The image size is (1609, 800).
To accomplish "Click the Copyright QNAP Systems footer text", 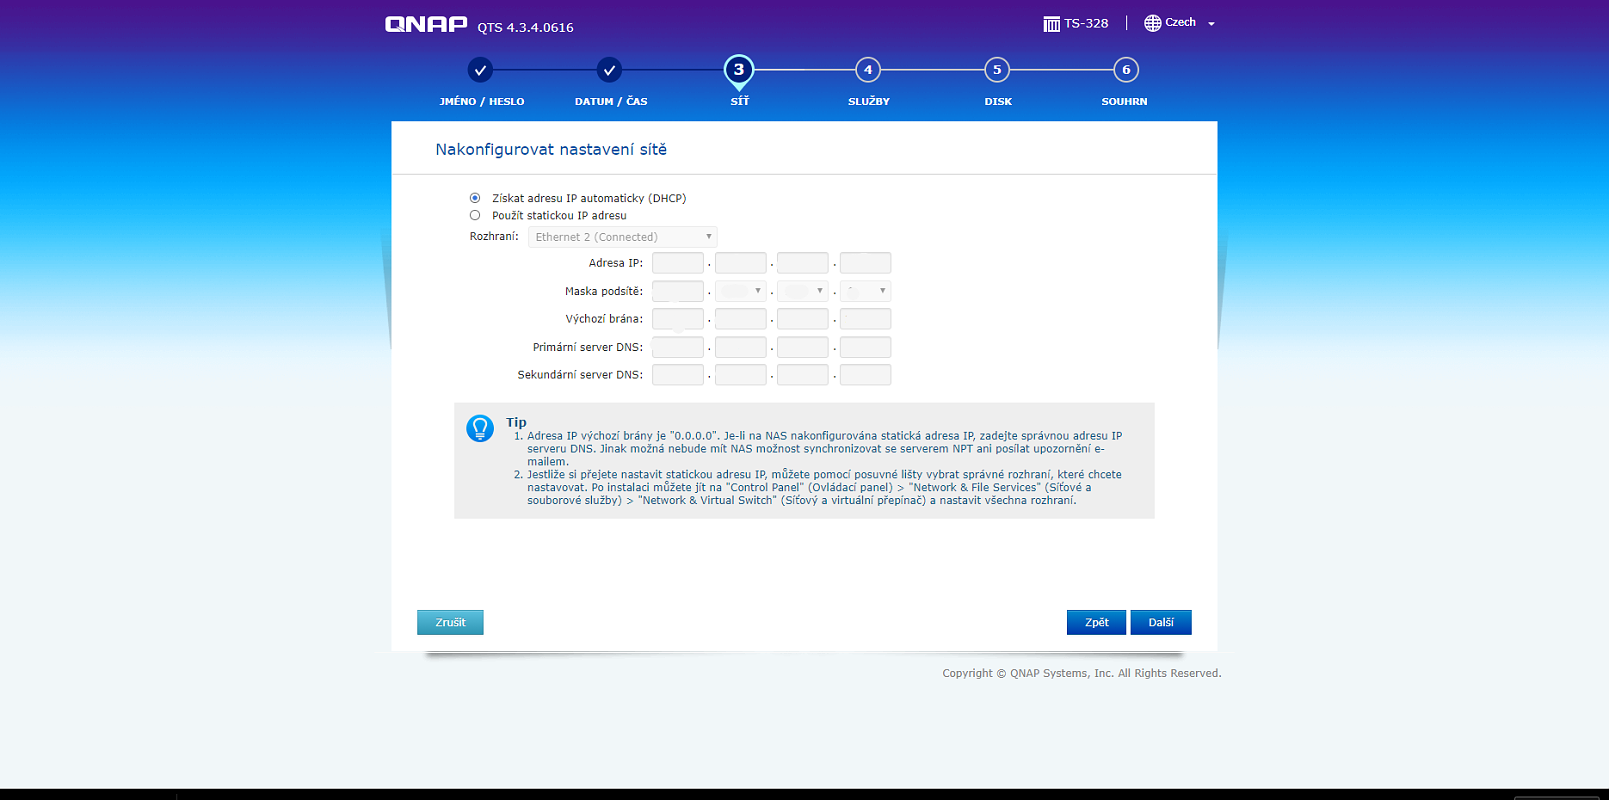I will tap(1082, 673).
